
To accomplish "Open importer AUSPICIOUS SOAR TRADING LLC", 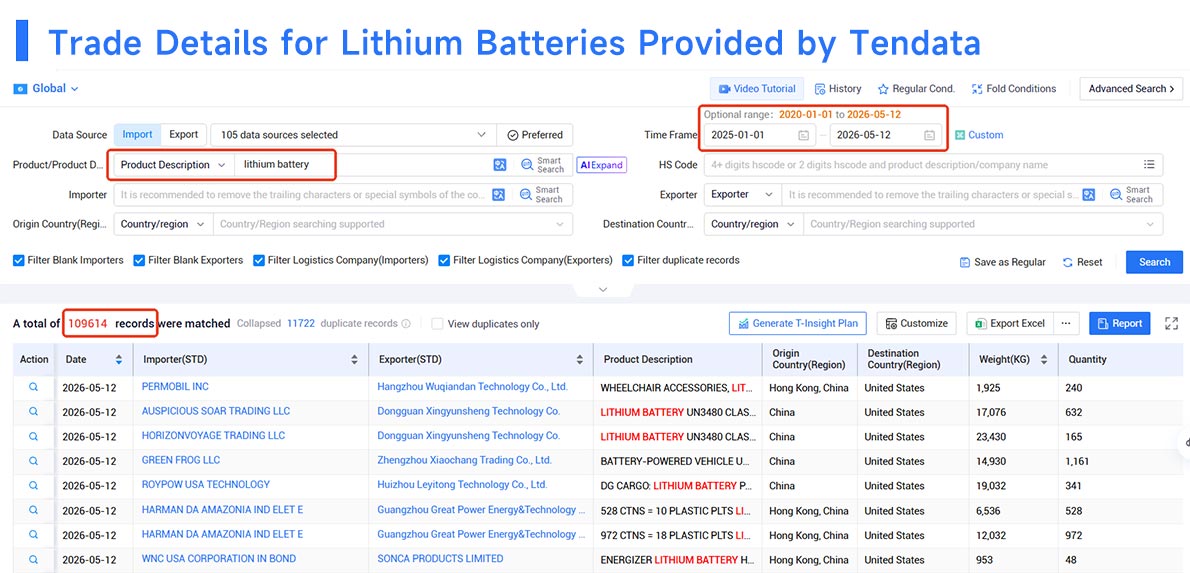I will pyautogui.click(x=216, y=411).
